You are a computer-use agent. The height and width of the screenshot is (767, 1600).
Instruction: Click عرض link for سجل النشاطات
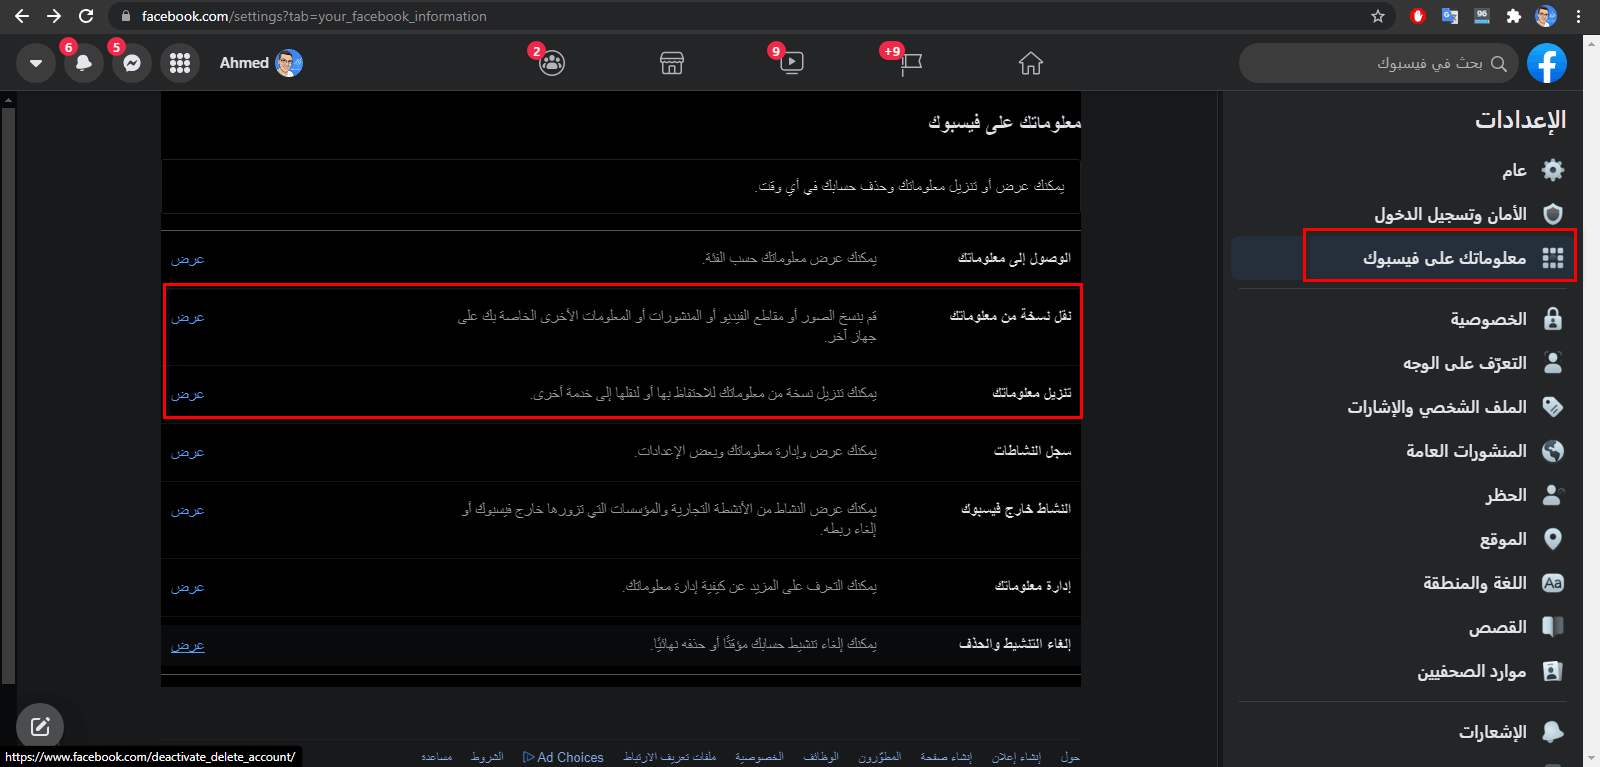(187, 452)
